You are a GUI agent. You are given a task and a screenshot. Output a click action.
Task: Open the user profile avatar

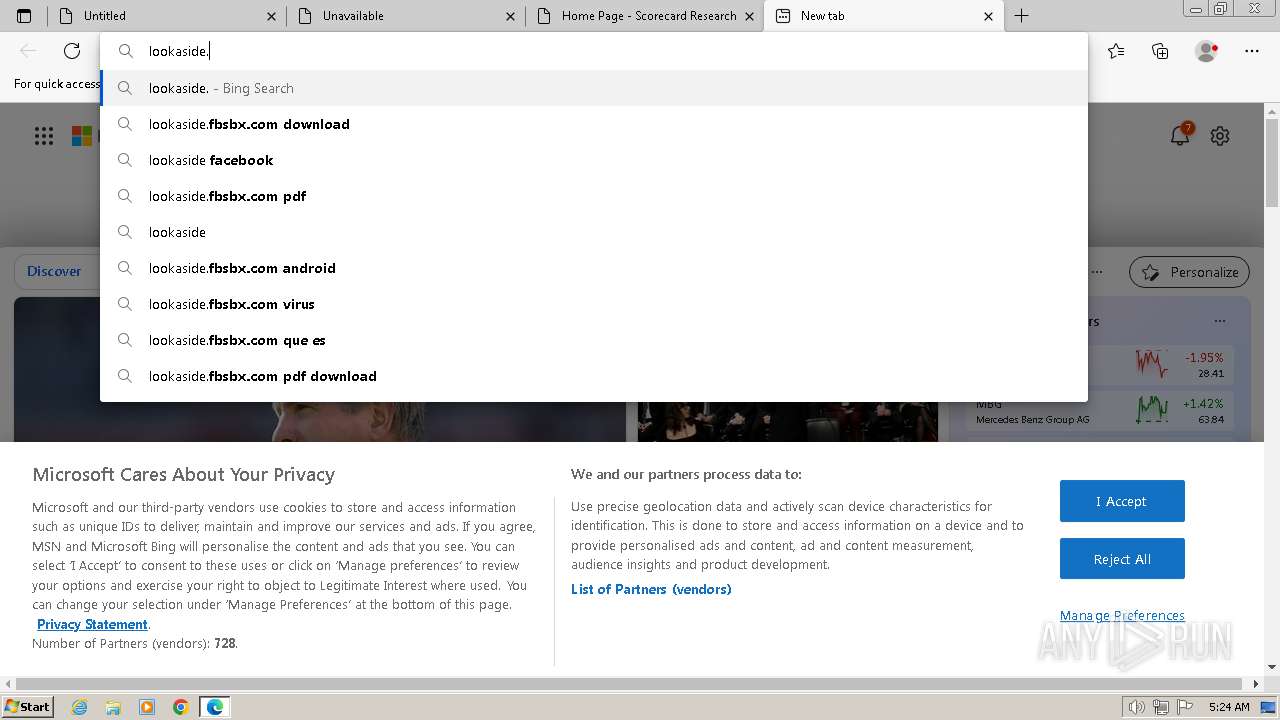click(x=1206, y=51)
